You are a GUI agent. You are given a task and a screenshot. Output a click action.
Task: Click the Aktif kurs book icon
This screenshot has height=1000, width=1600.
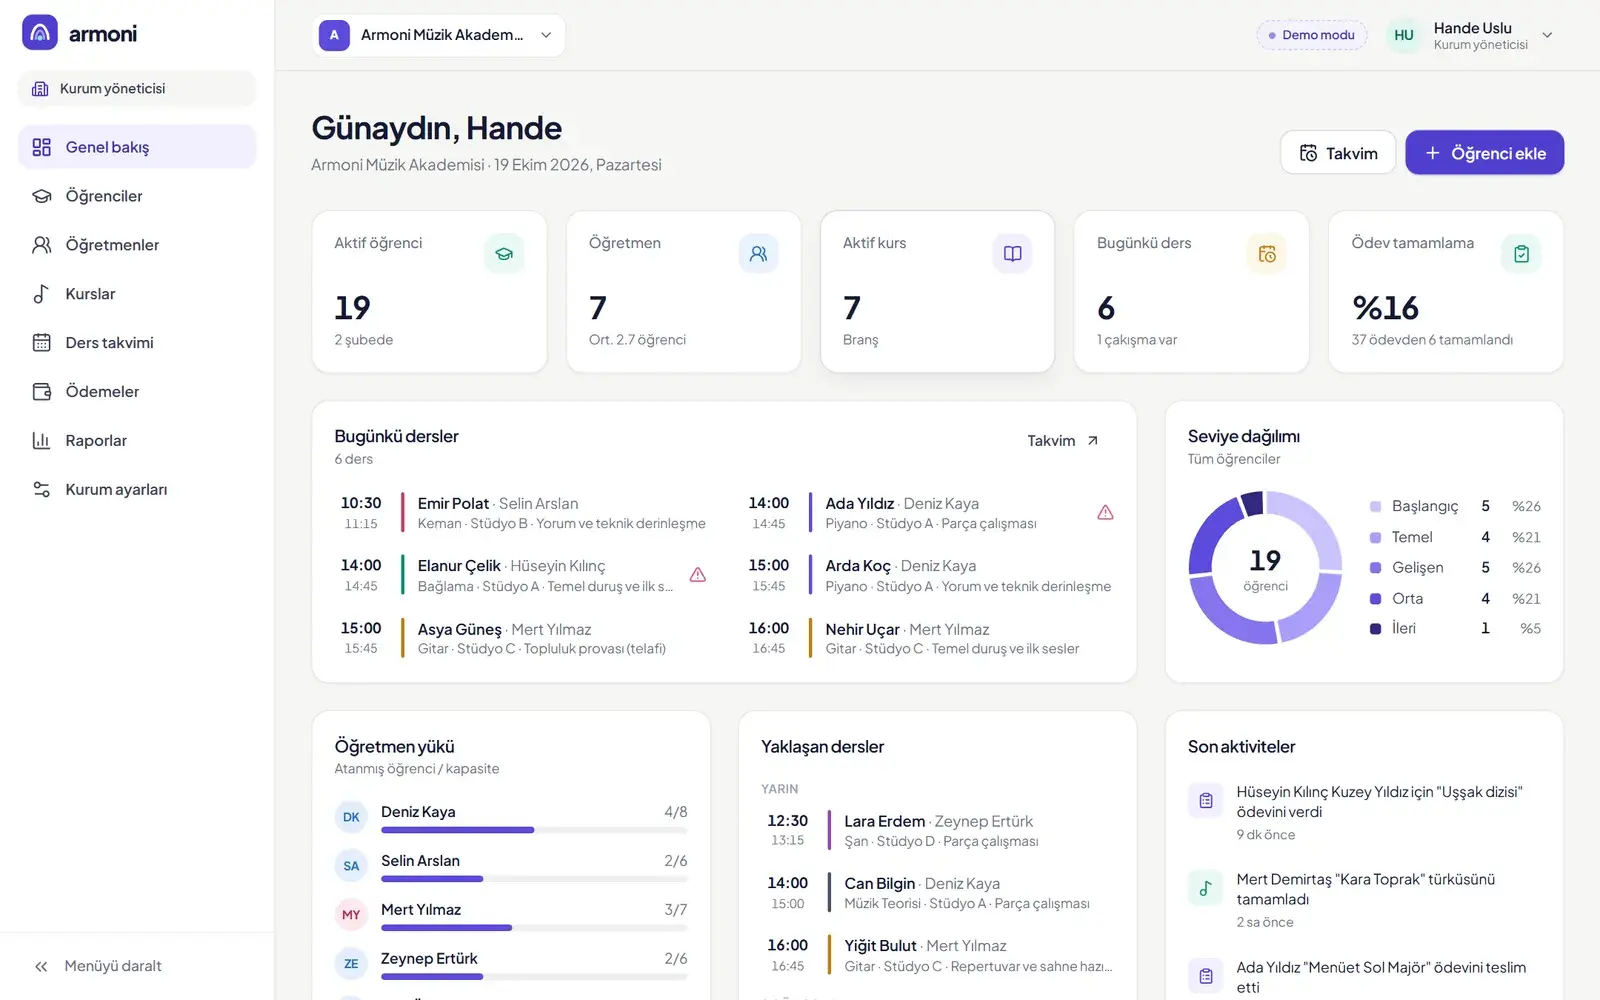pyautogui.click(x=1012, y=254)
